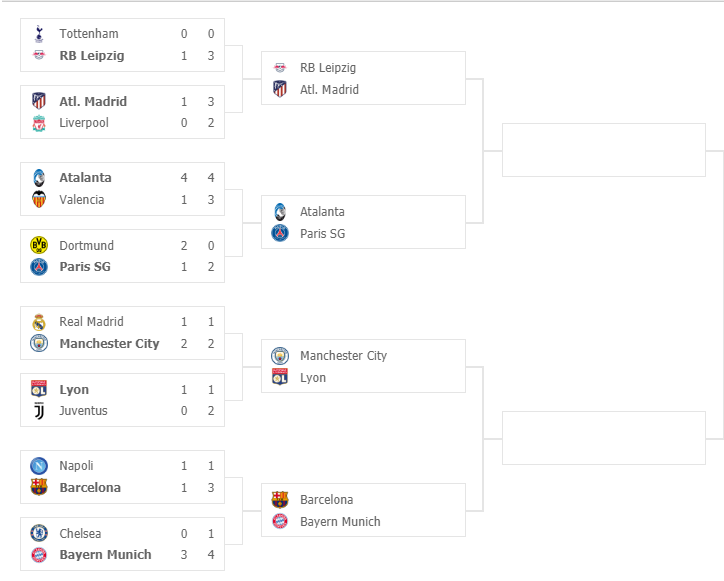Click Bayern Munich crest in quarter-final box
The width and height of the screenshot is (724, 581).
pos(280,521)
